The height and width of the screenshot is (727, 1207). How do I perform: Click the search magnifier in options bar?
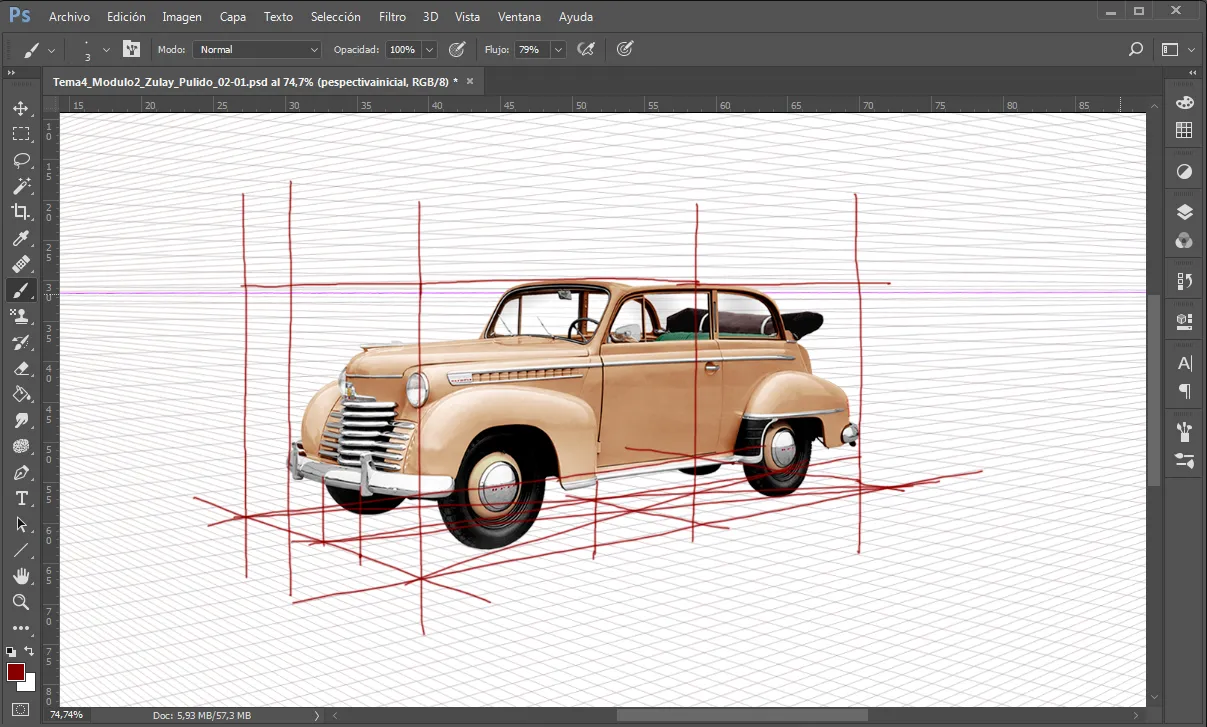pyautogui.click(x=1135, y=49)
